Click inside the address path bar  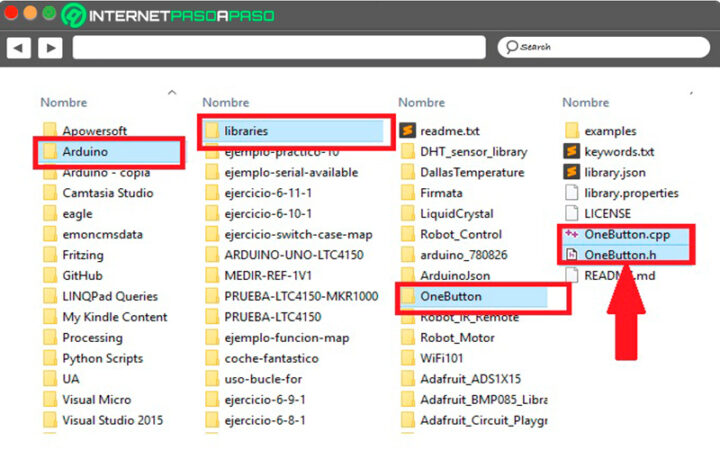280,47
